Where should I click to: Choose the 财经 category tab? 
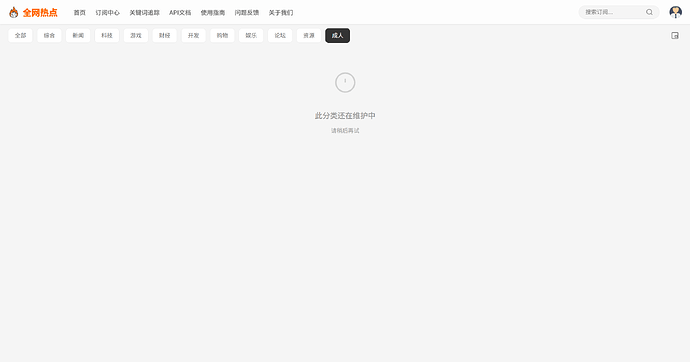click(x=165, y=36)
